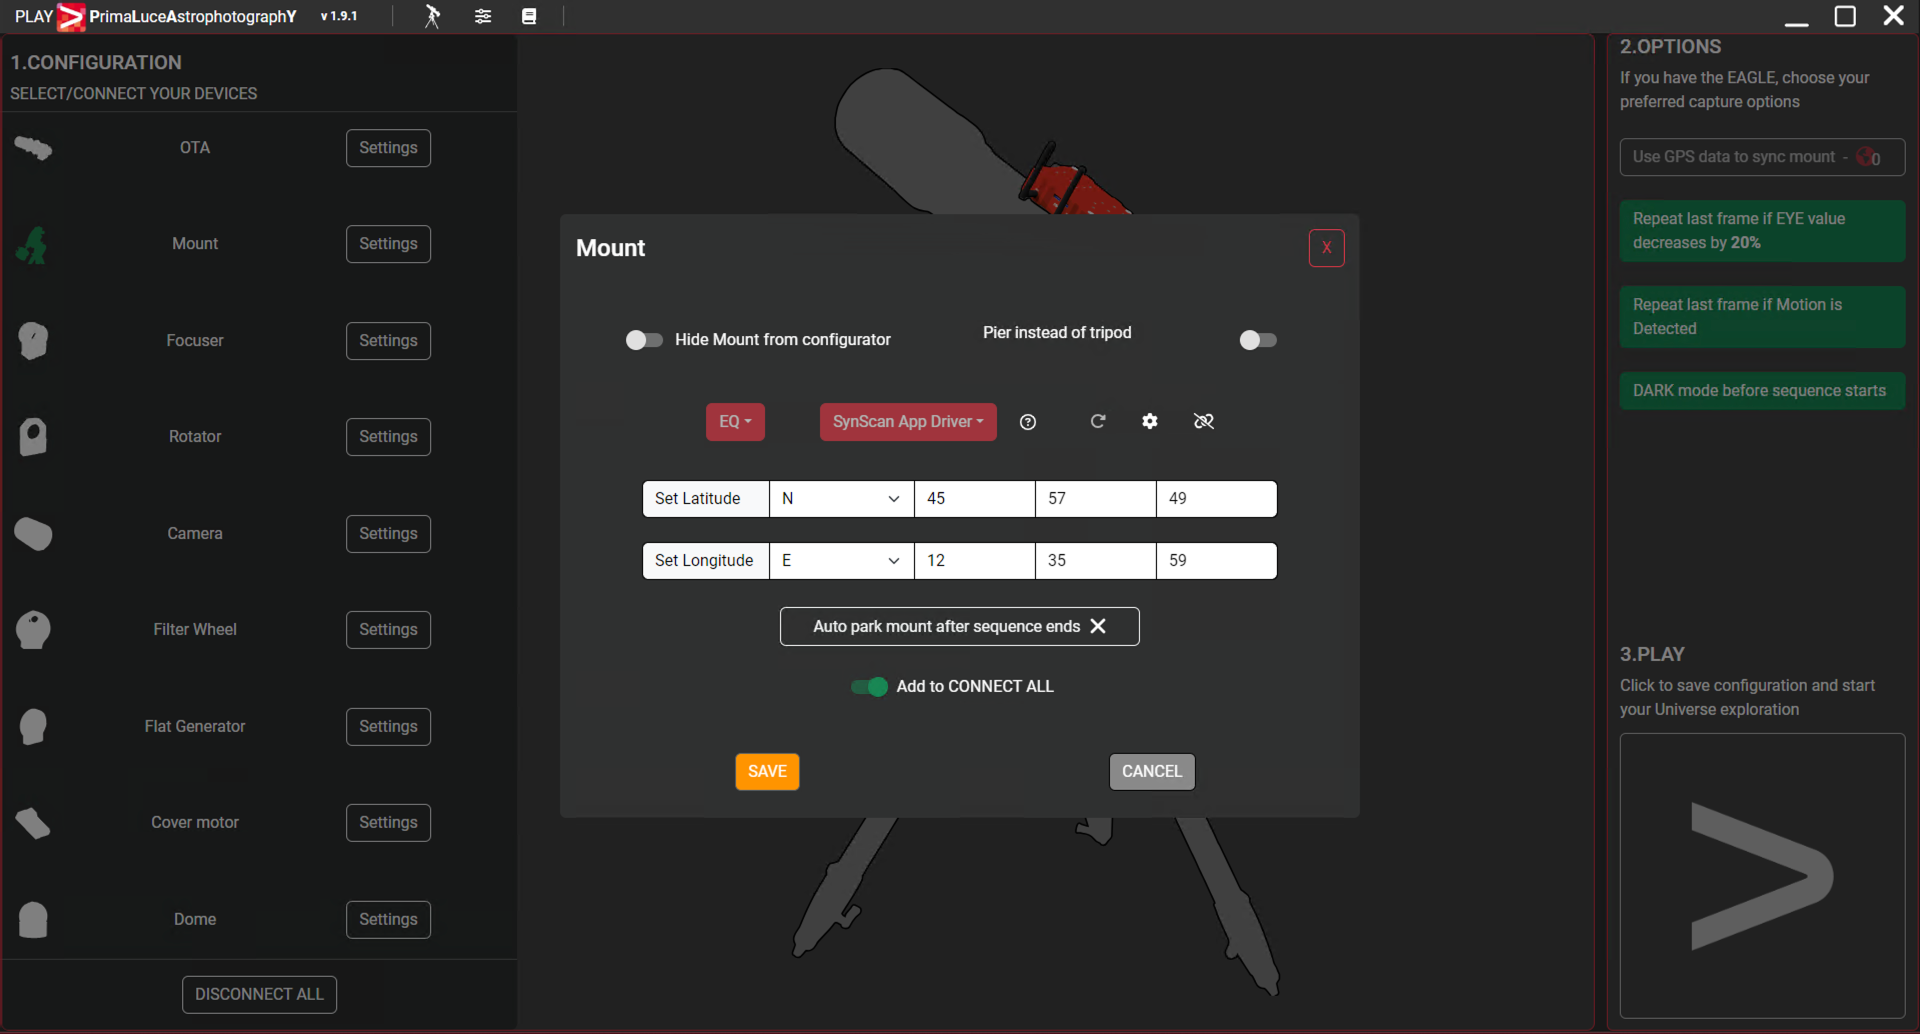Click the longitude minutes field showing 35
This screenshot has width=1920, height=1034.
1096,561
